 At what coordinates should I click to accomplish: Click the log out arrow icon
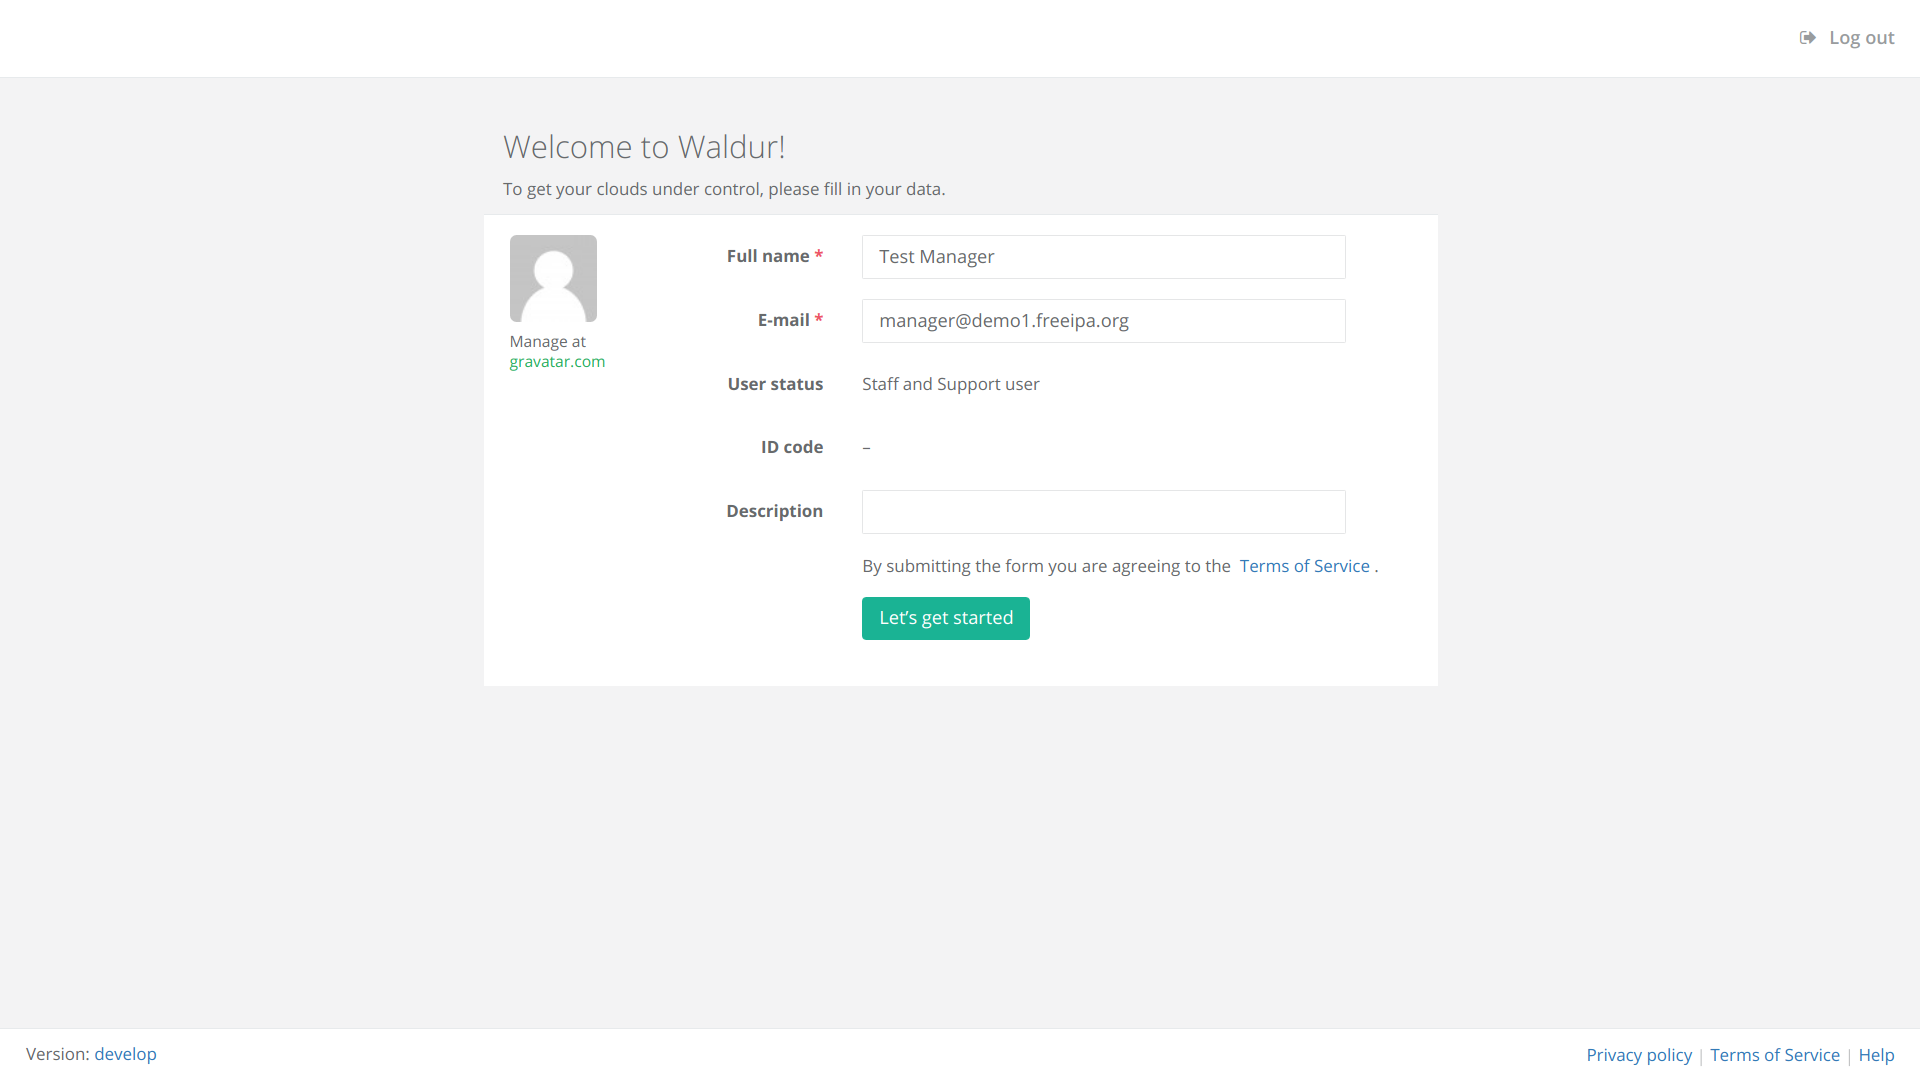coord(1807,38)
